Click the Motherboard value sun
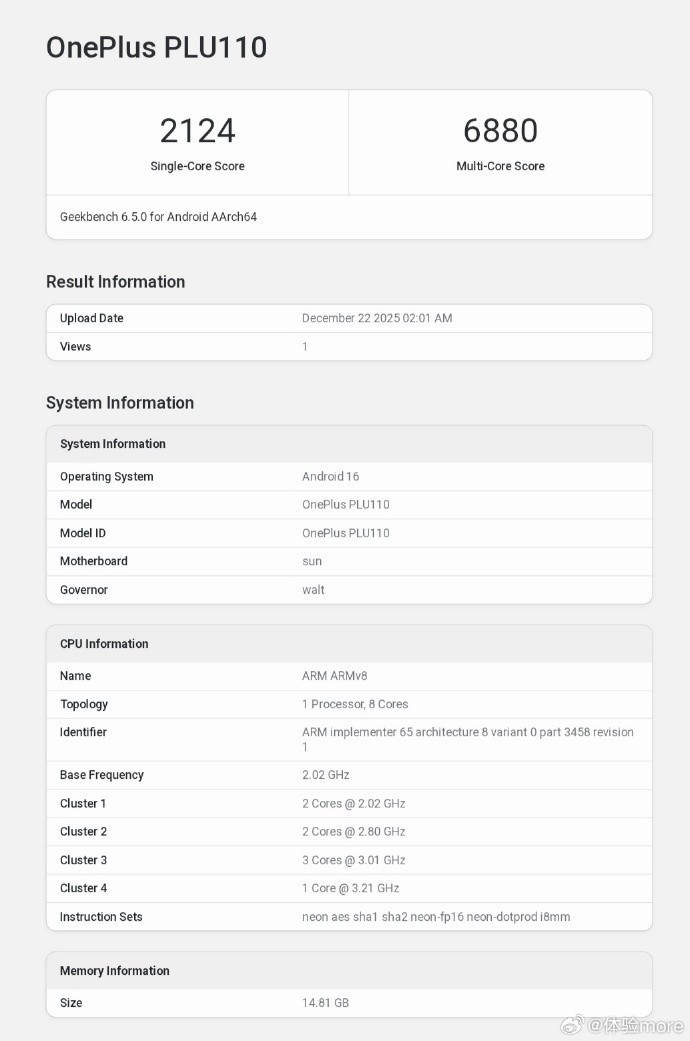The height and width of the screenshot is (1041, 690). click(312, 561)
